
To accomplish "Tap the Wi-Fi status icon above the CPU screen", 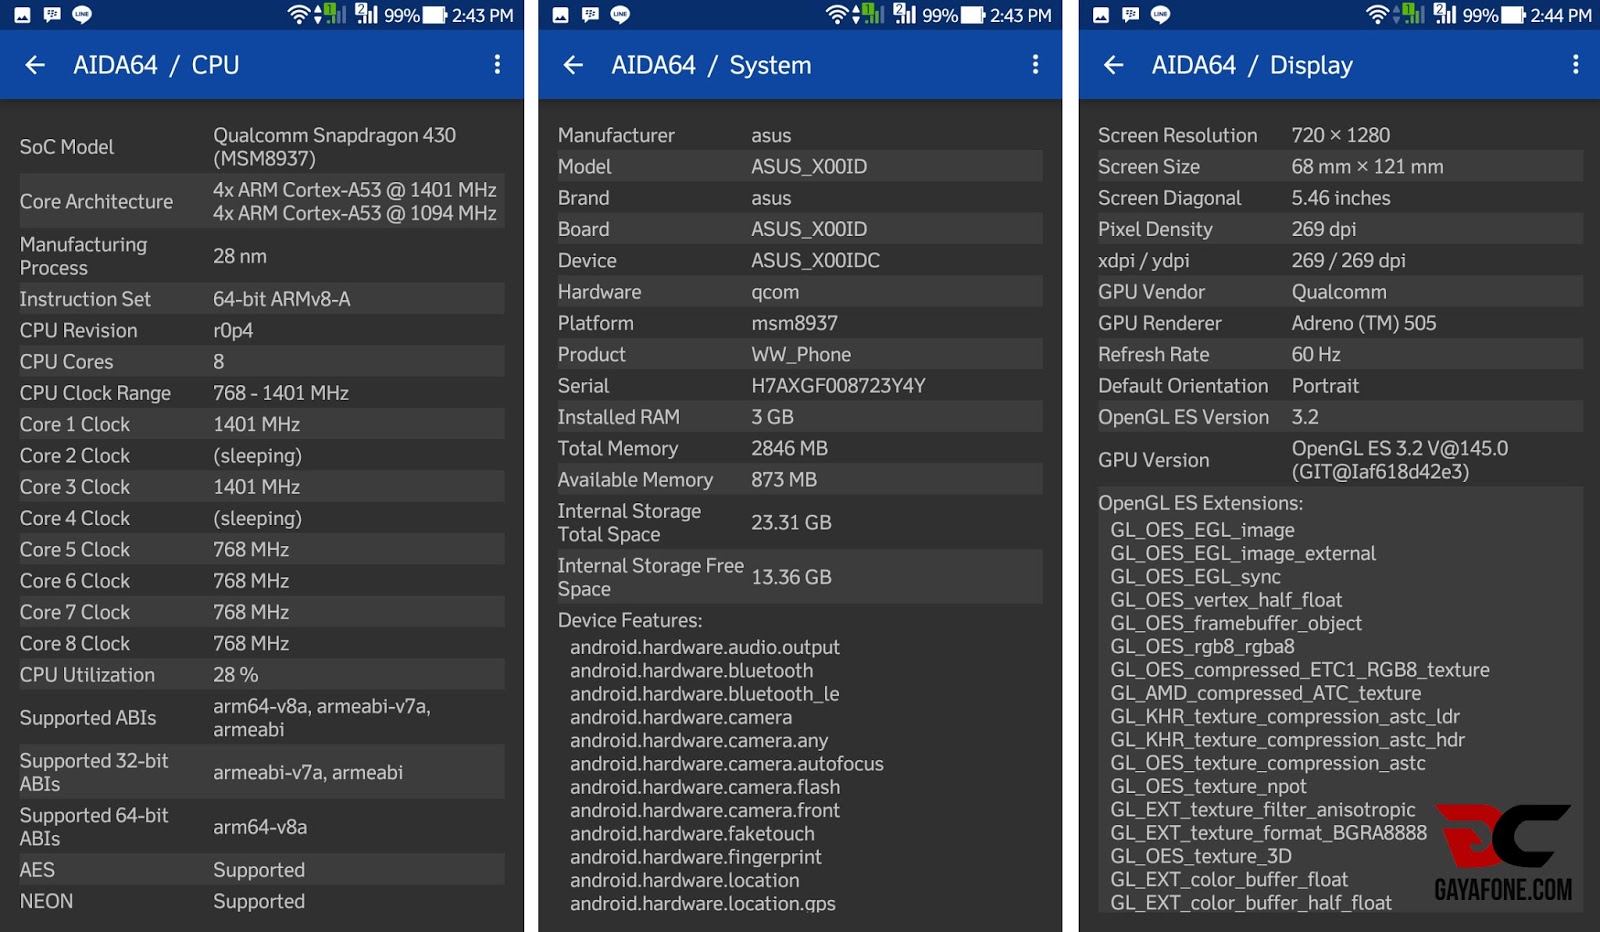I will coord(298,15).
